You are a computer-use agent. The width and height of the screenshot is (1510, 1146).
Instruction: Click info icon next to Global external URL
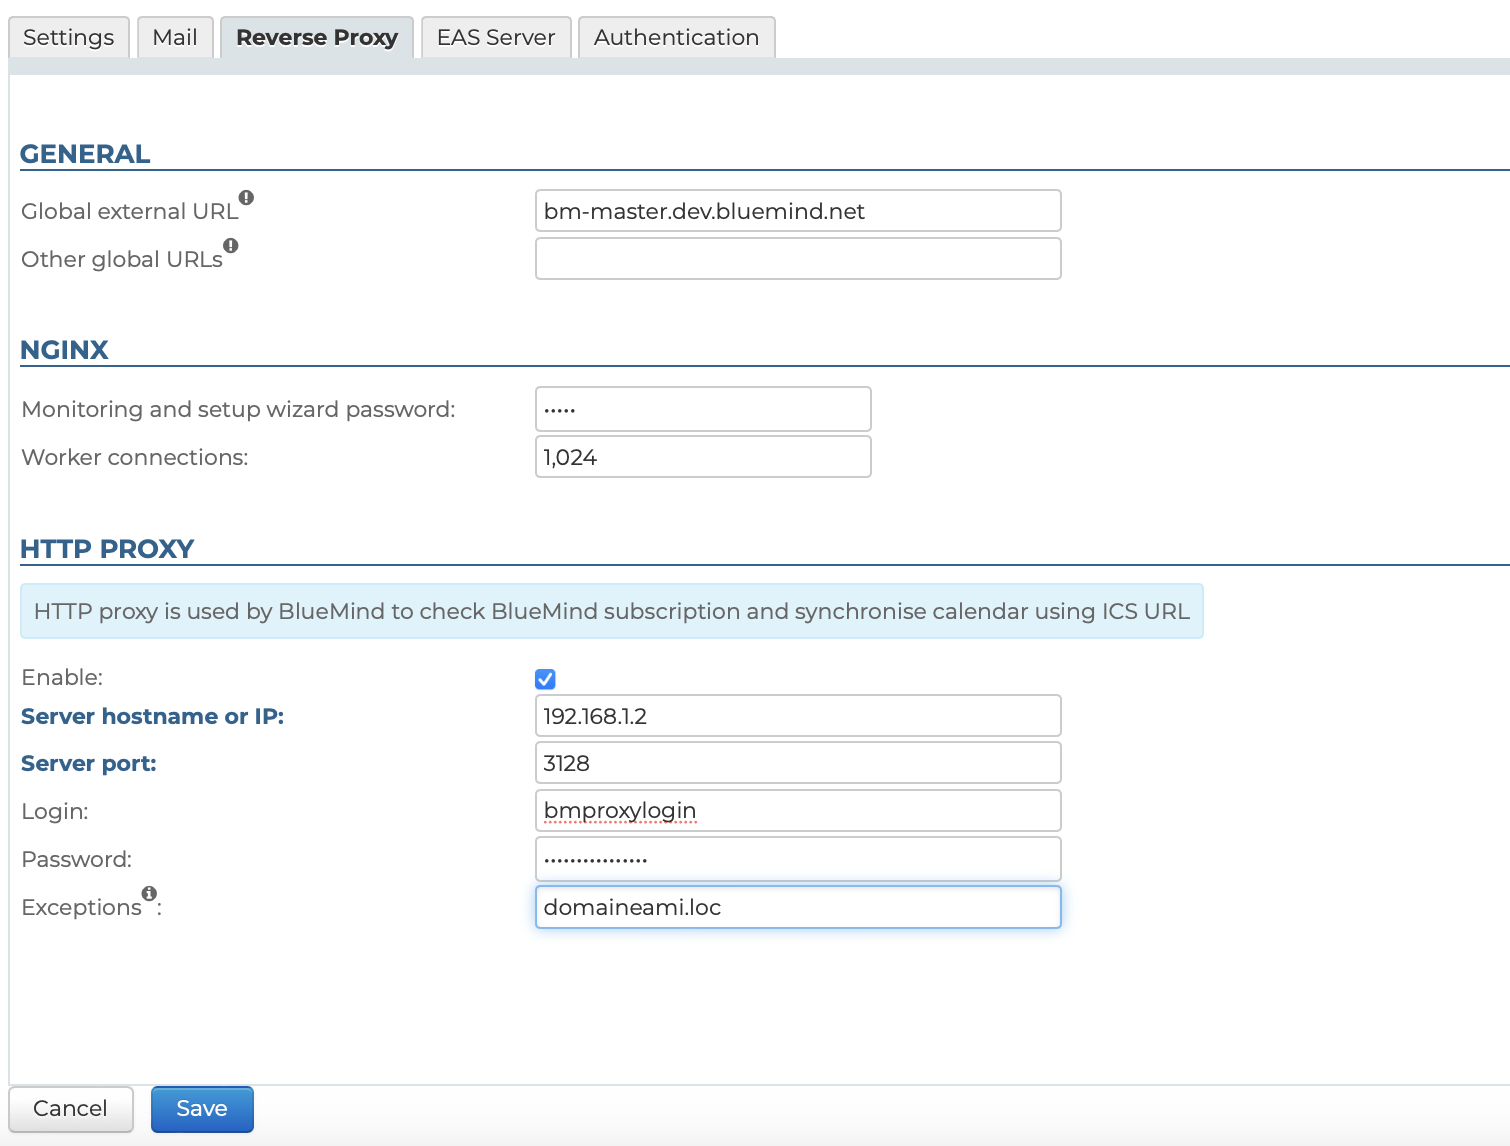click(x=246, y=198)
